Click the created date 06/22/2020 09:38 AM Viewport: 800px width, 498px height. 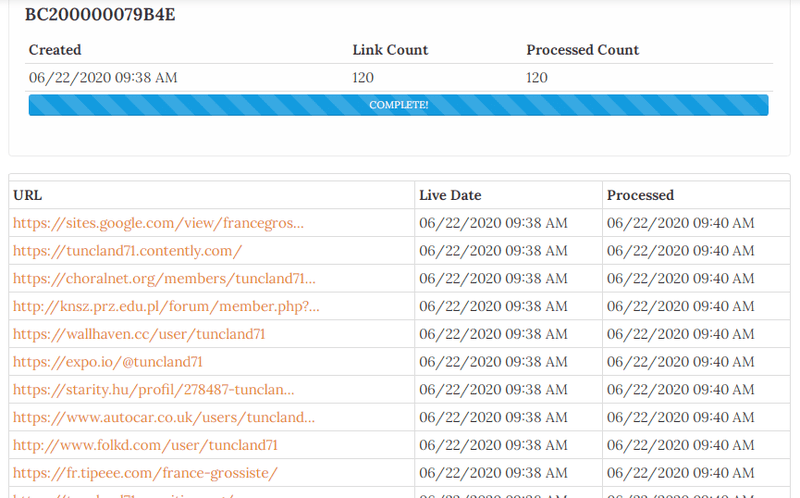point(103,78)
